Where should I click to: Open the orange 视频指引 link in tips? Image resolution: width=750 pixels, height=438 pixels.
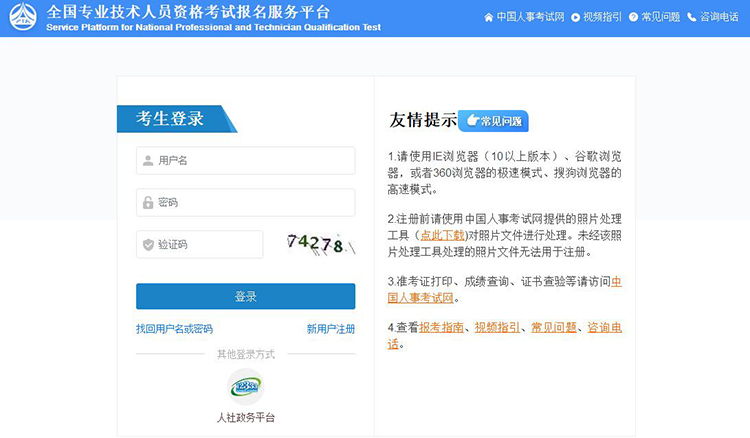497,328
